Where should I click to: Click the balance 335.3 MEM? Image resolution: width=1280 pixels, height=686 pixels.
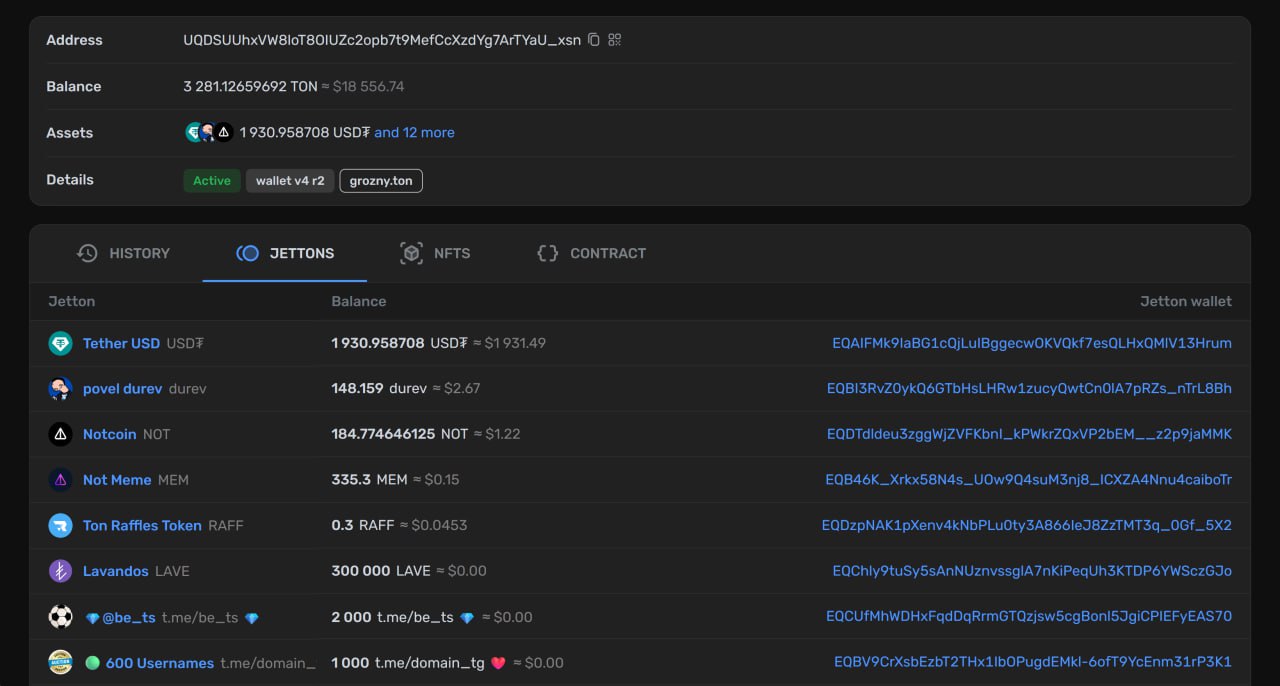coord(370,480)
